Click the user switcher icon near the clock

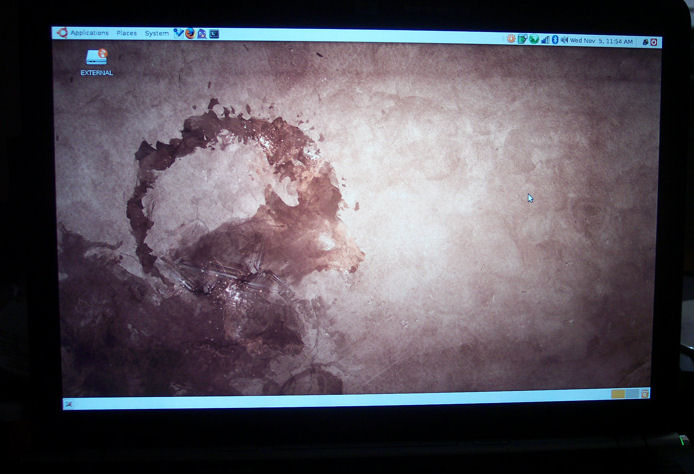[x=645, y=42]
